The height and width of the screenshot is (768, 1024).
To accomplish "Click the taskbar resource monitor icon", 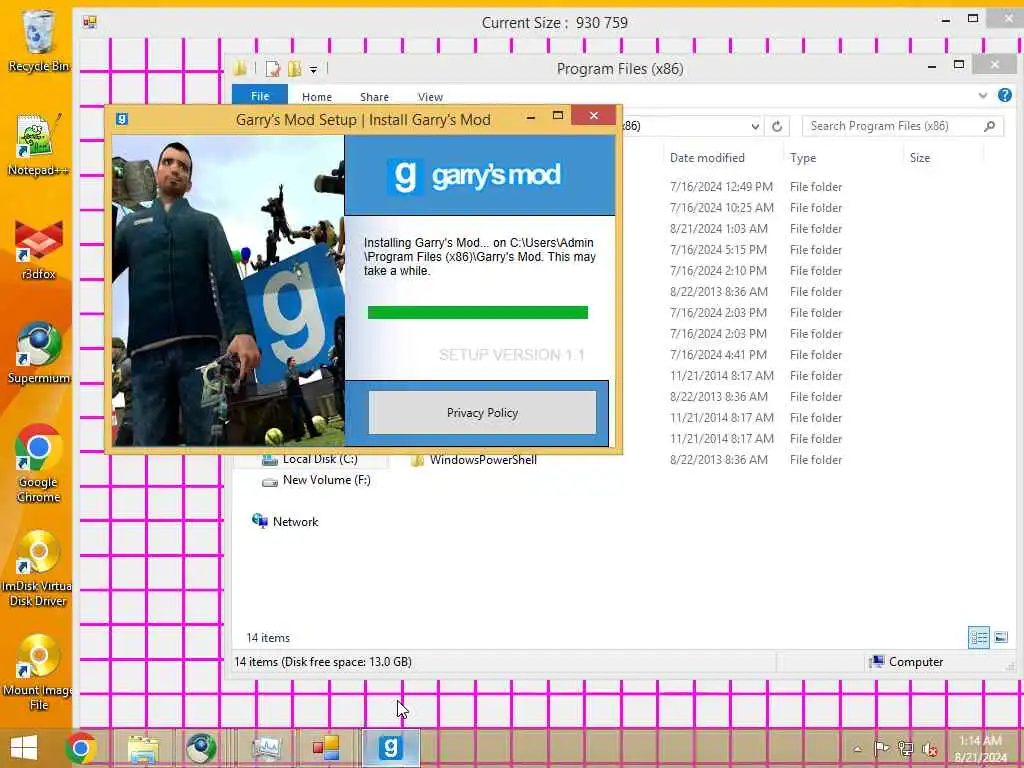I will 266,748.
